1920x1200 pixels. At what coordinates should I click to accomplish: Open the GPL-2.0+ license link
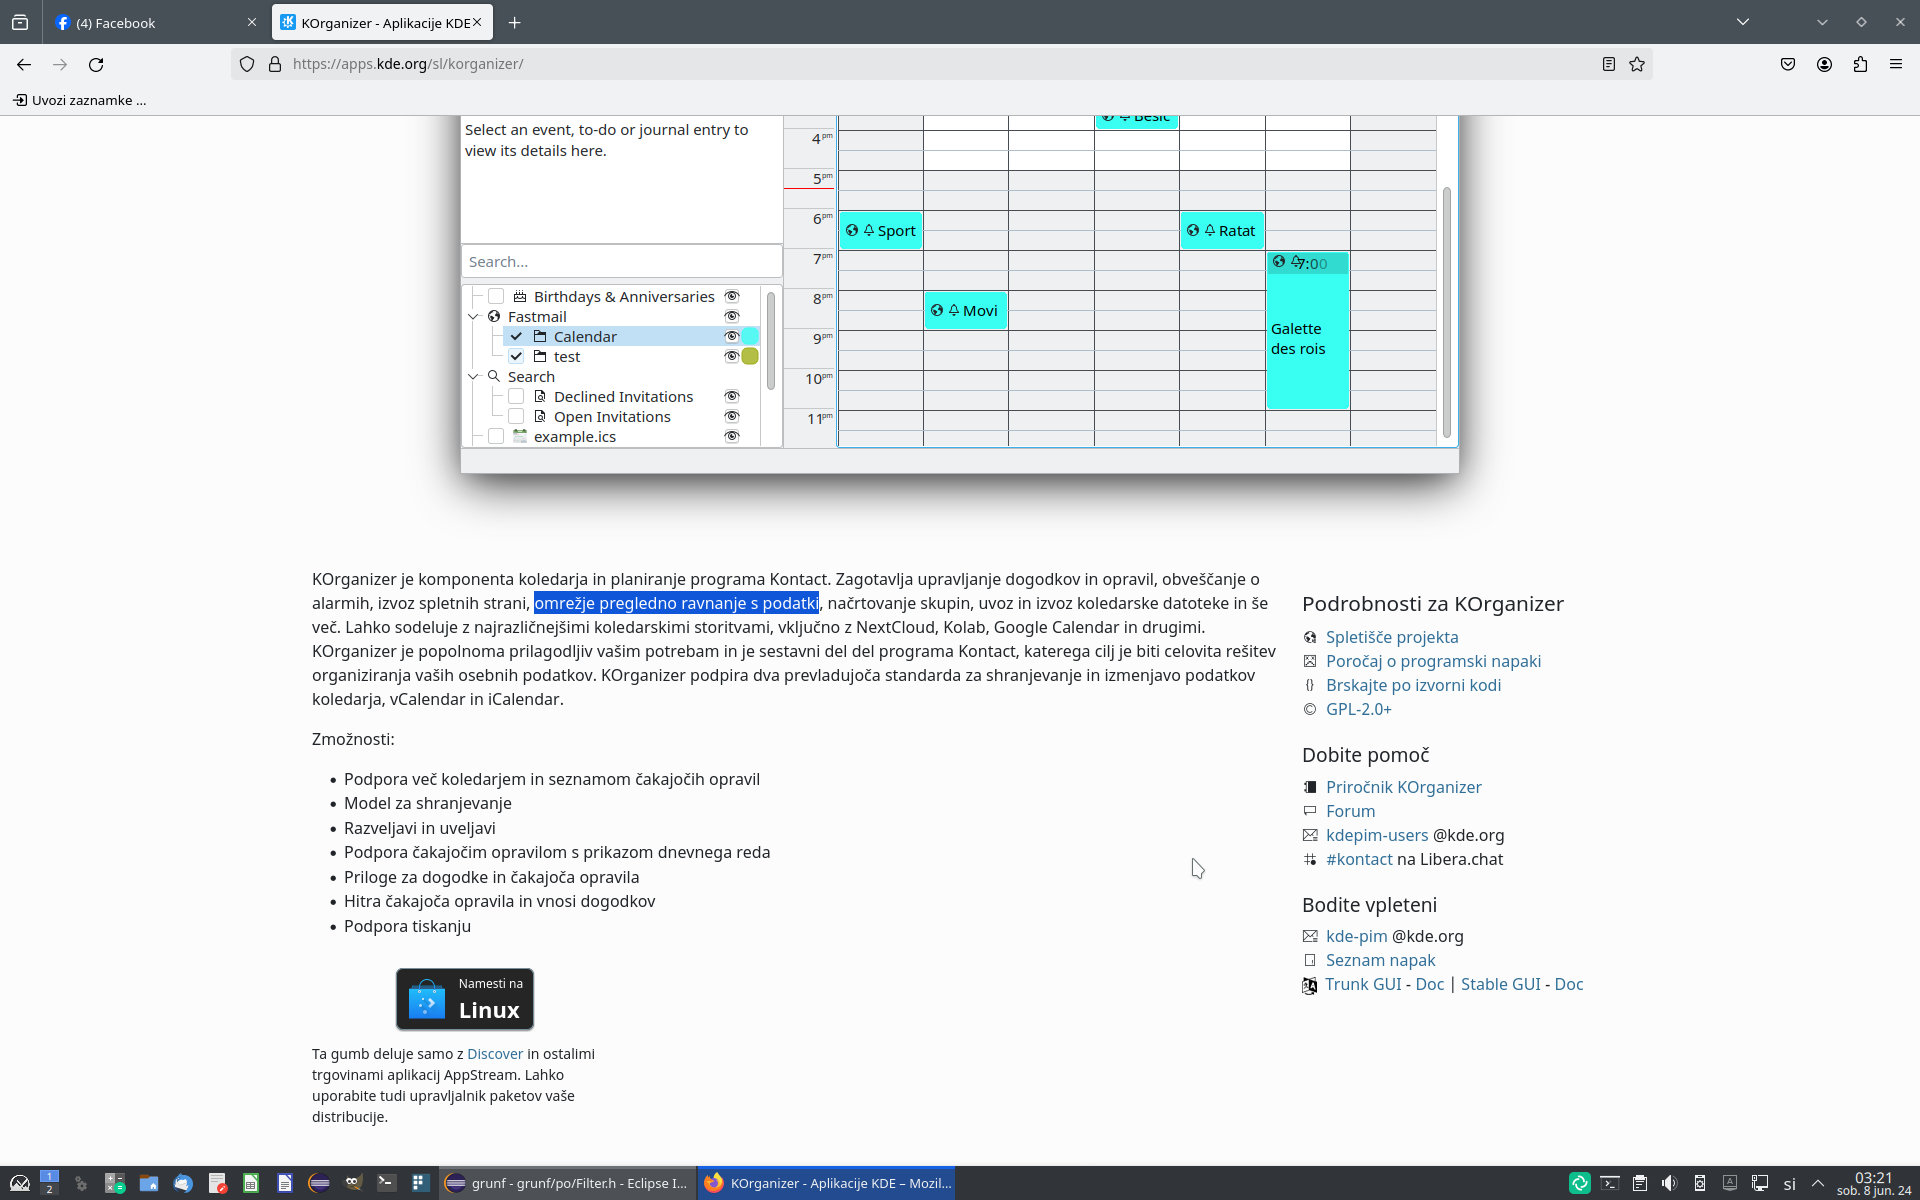pos(1359,709)
